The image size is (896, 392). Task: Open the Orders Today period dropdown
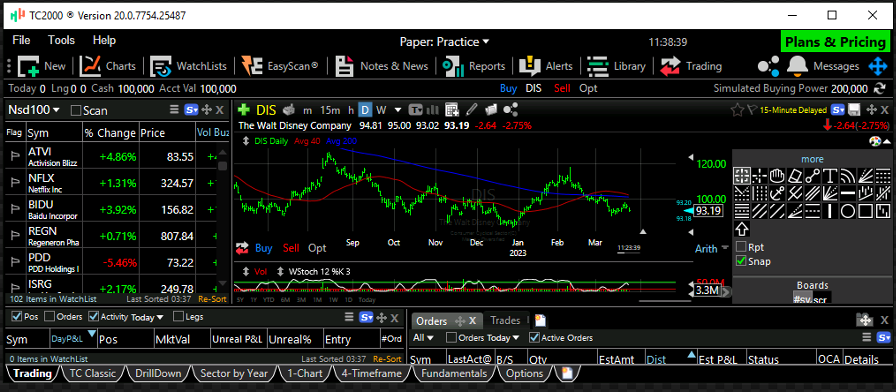click(504, 338)
